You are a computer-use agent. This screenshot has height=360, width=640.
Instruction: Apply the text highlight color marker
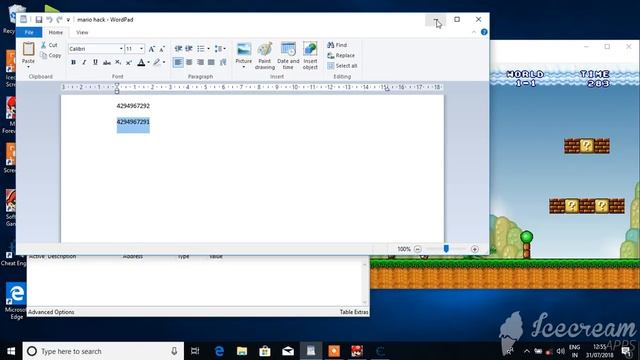coord(157,62)
